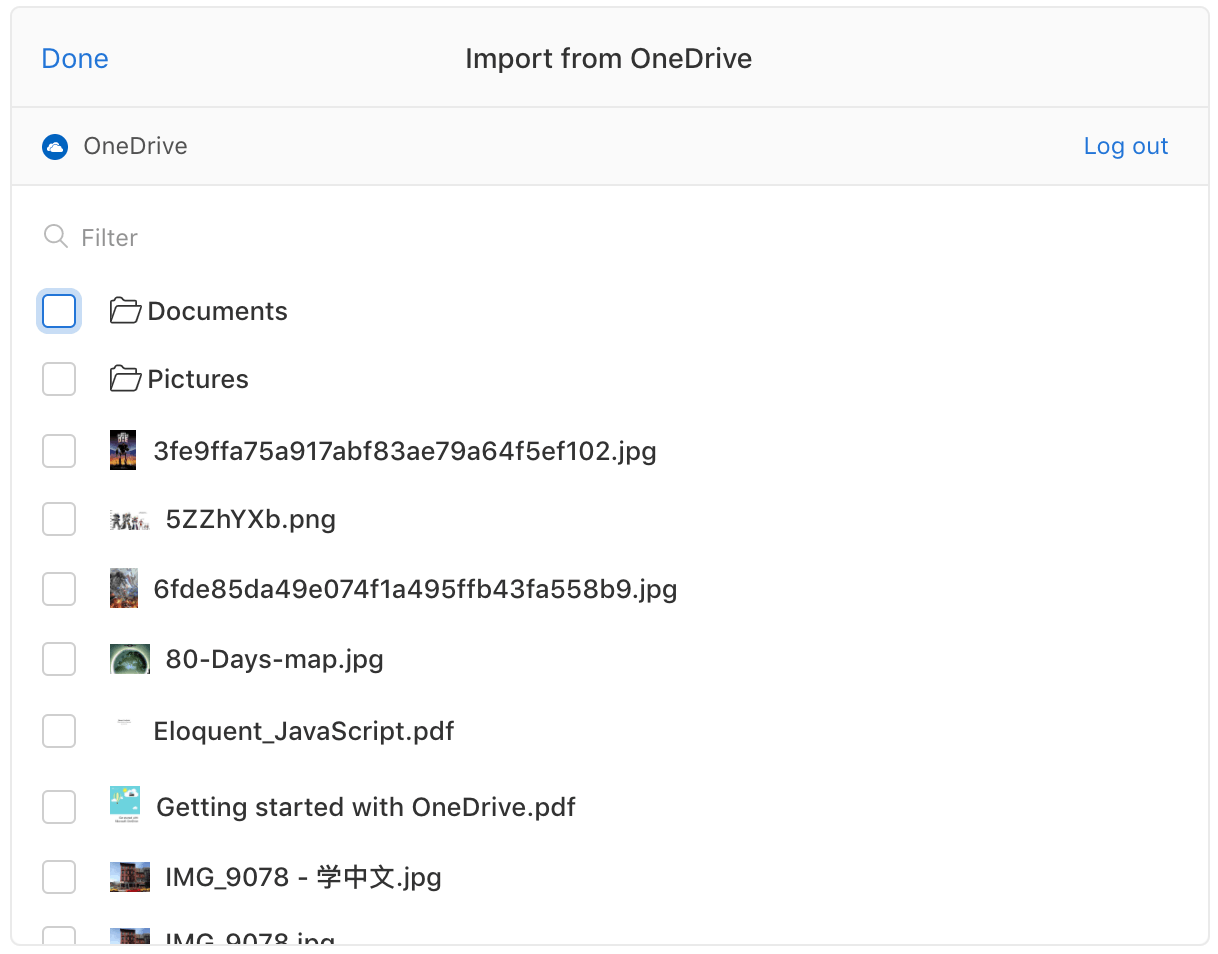Tick the 5ZZhYXb.png checkbox
Viewport: 1218px width, 954px height.
pyautogui.click(x=59, y=519)
